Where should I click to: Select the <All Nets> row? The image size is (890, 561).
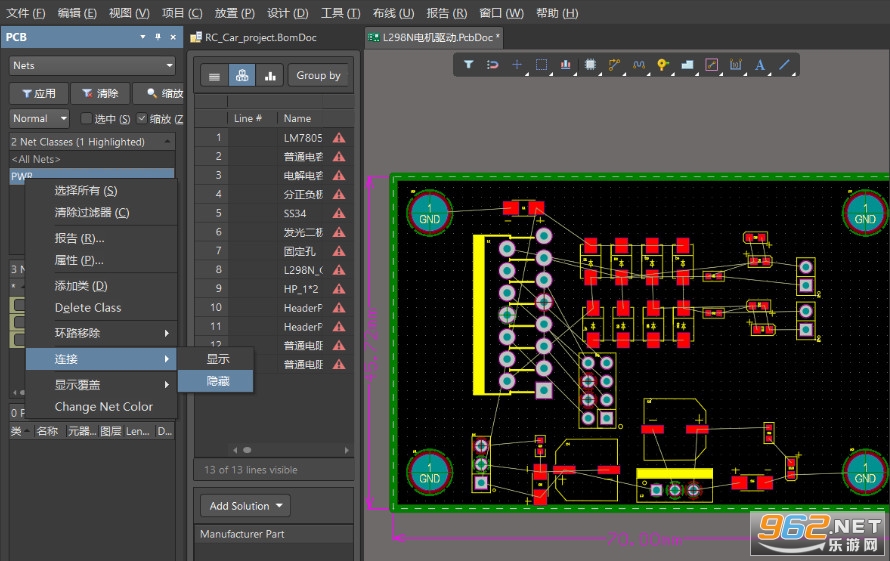click(x=92, y=159)
